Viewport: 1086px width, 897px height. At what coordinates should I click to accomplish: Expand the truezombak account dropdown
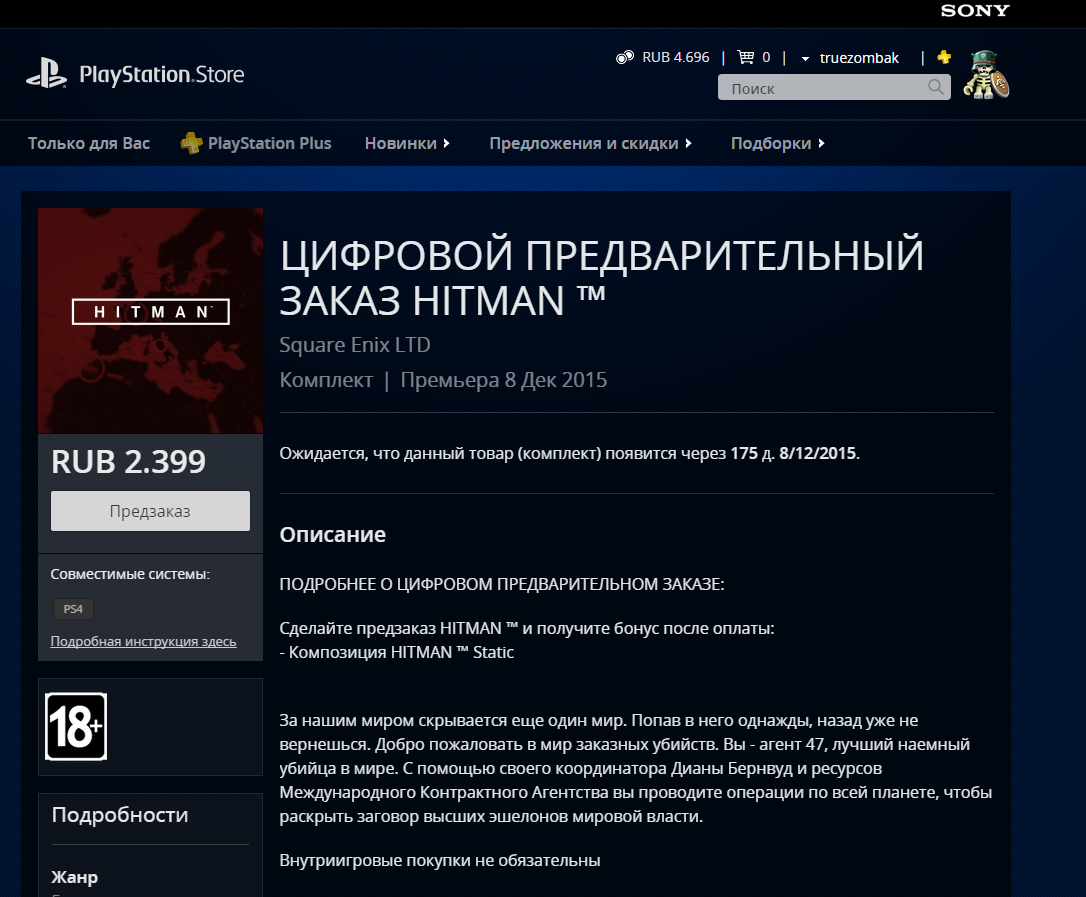tap(851, 58)
